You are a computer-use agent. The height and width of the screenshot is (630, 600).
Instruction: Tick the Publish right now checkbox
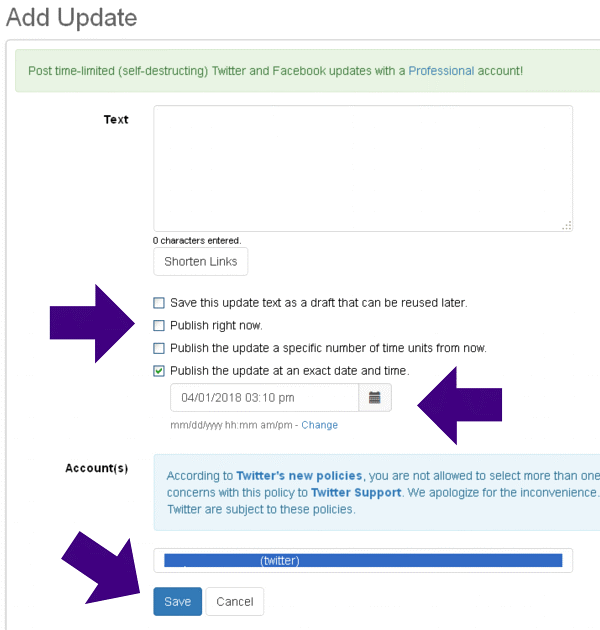click(x=159, y=325)
